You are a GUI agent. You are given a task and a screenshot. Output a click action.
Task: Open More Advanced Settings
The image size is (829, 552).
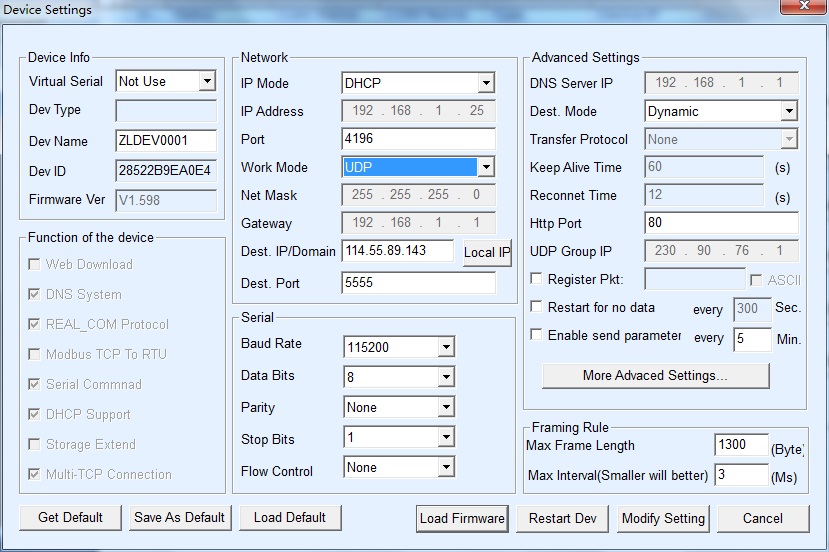[655, 376]
